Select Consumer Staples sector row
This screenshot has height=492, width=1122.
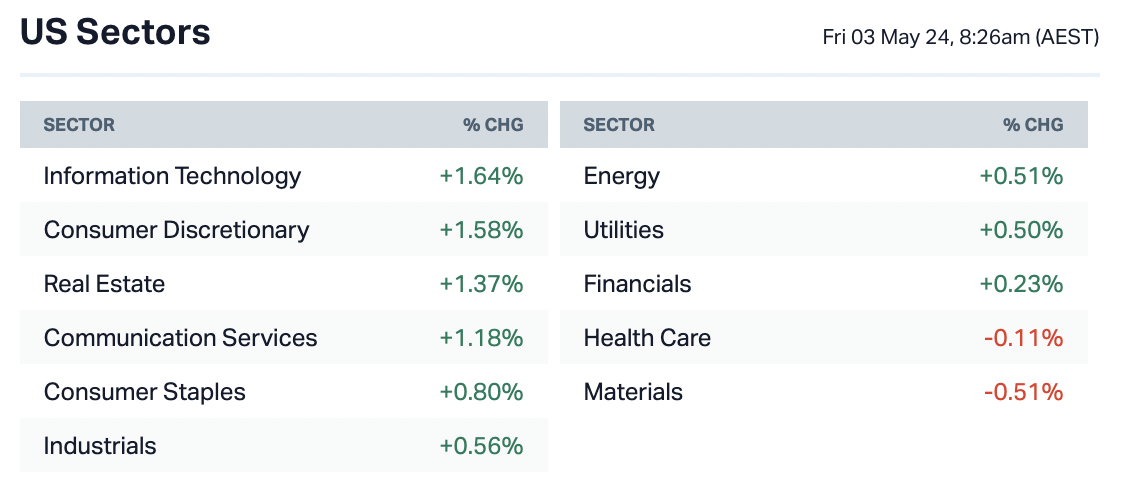click(x=144, y=392)
